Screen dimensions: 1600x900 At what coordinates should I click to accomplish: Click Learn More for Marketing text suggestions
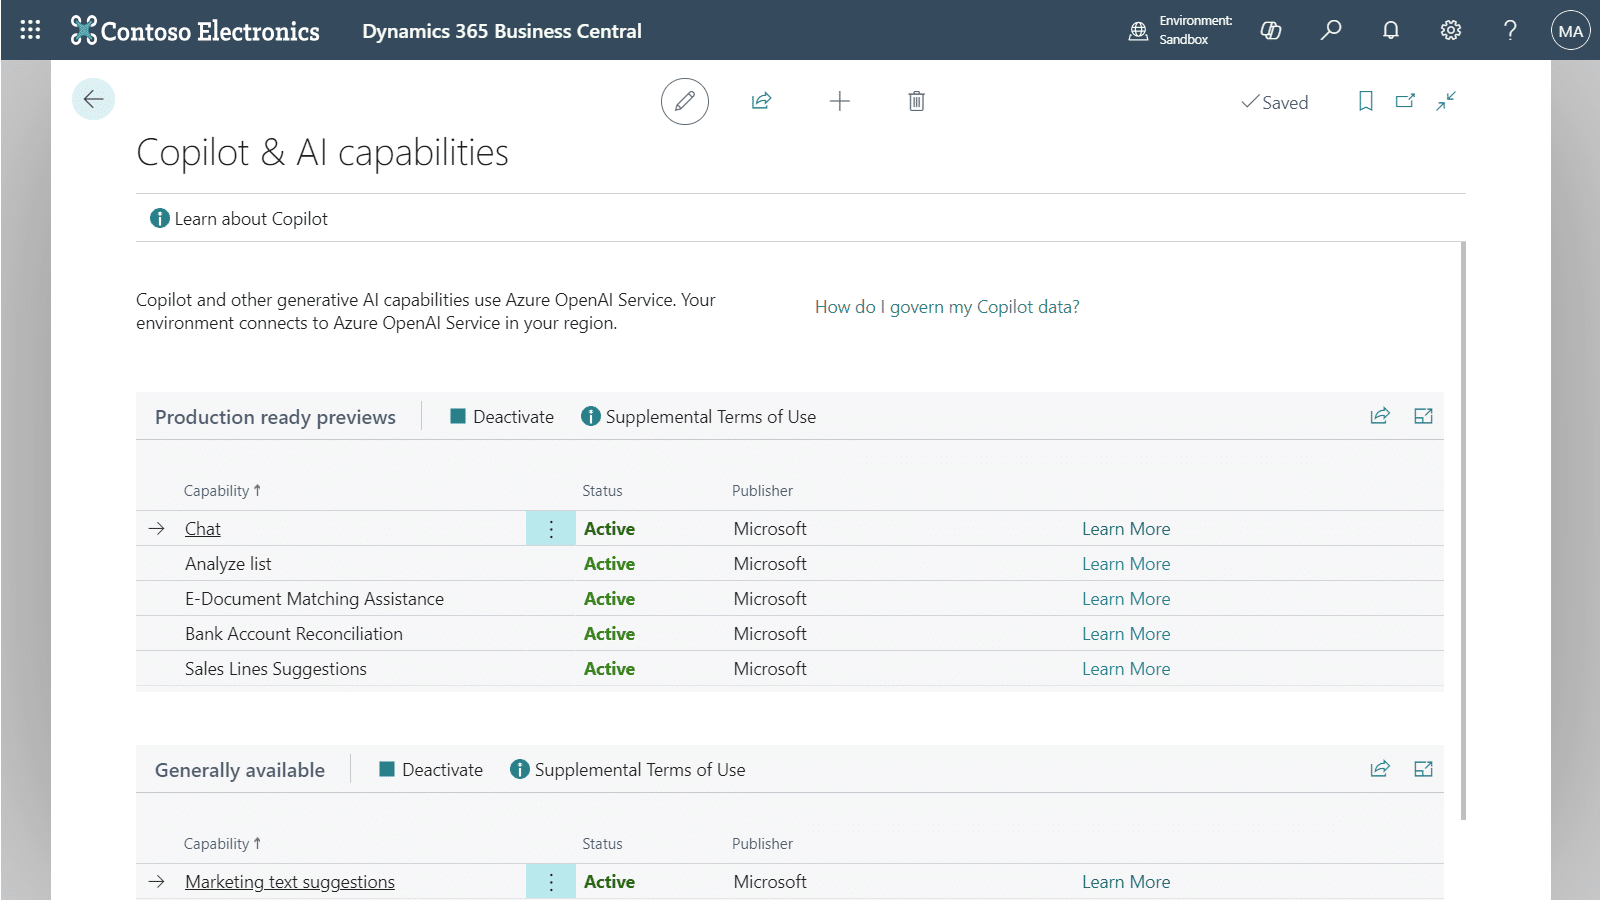point(1126,882)
